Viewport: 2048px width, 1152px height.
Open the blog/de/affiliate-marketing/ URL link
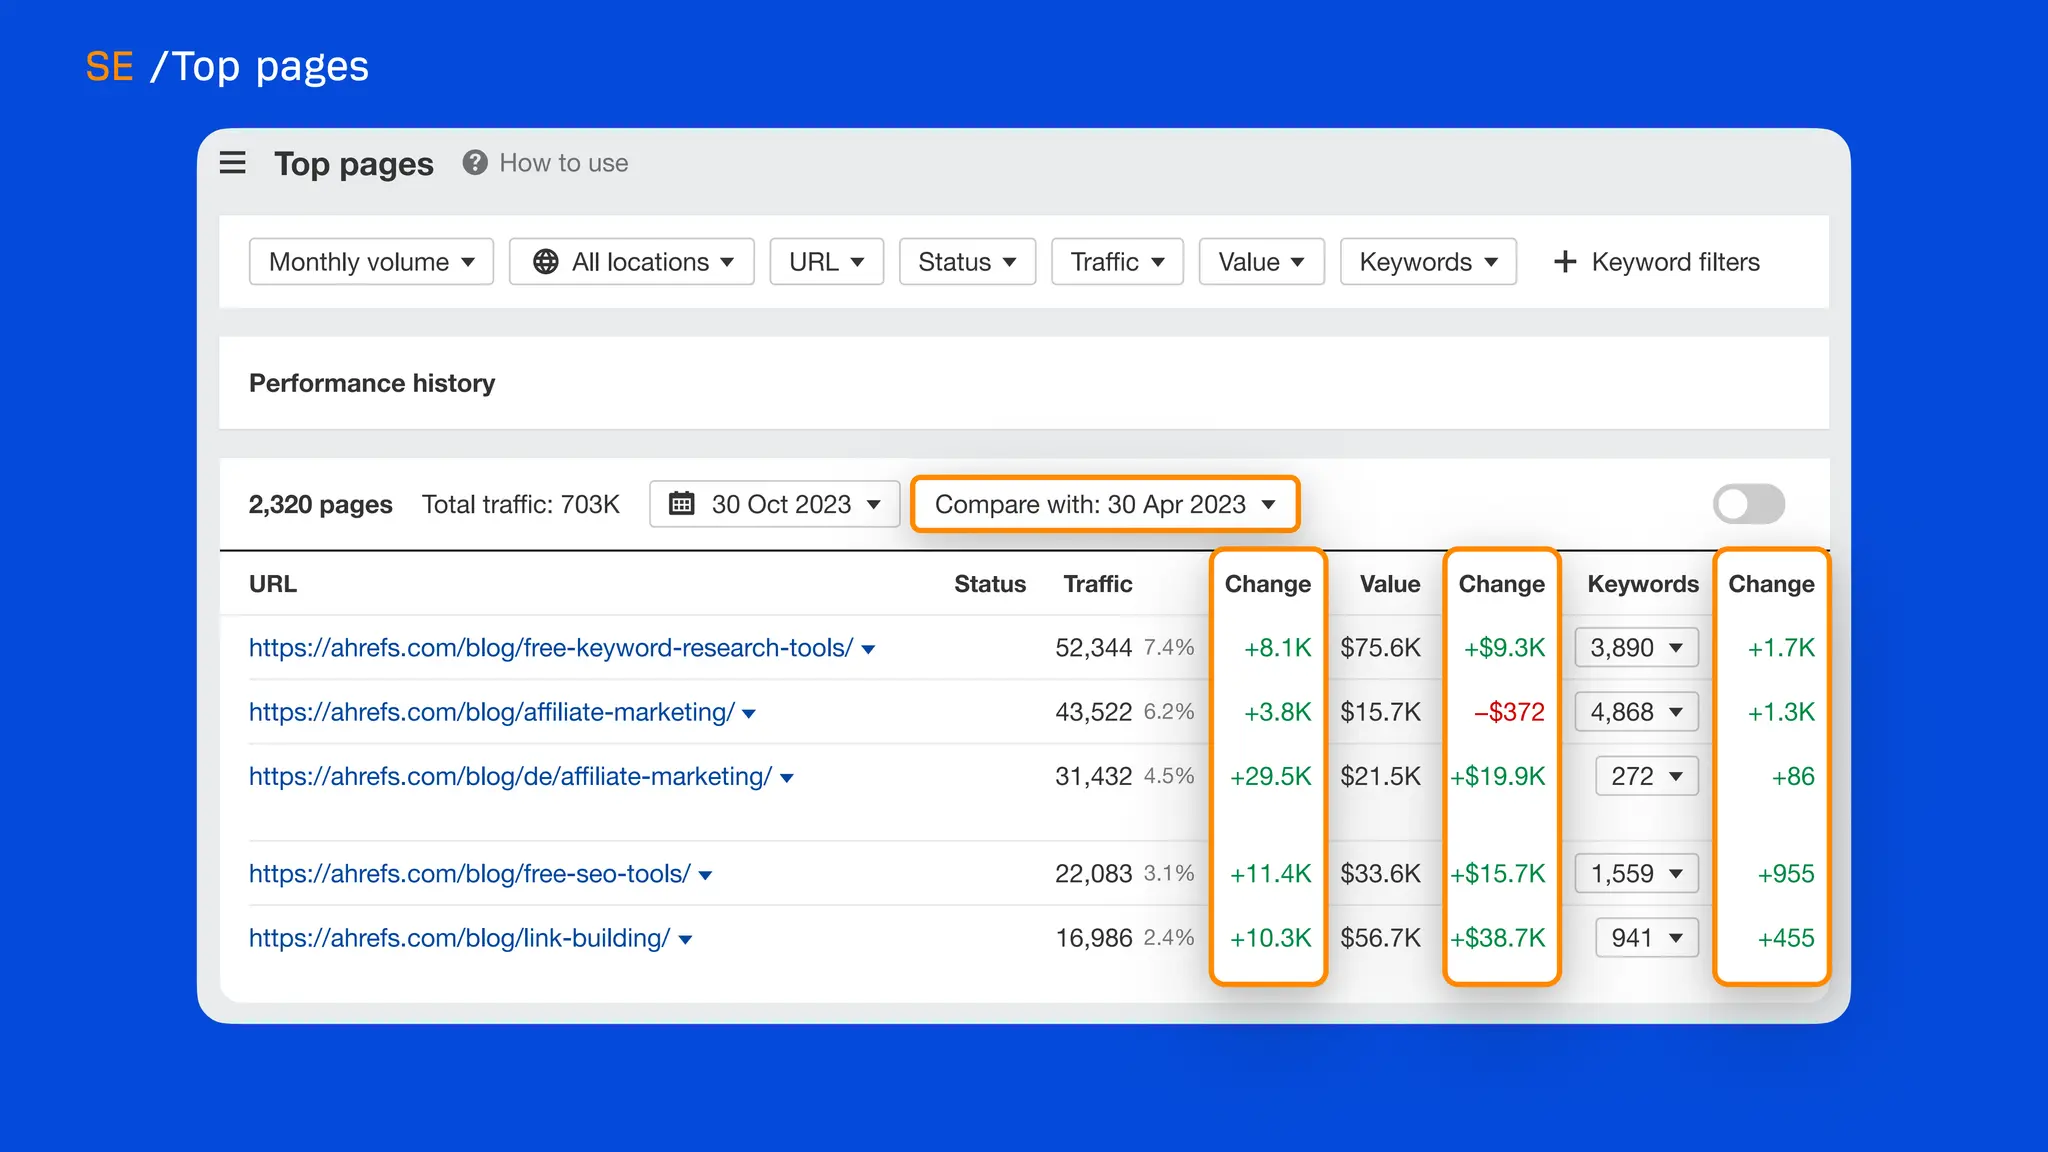510,776
